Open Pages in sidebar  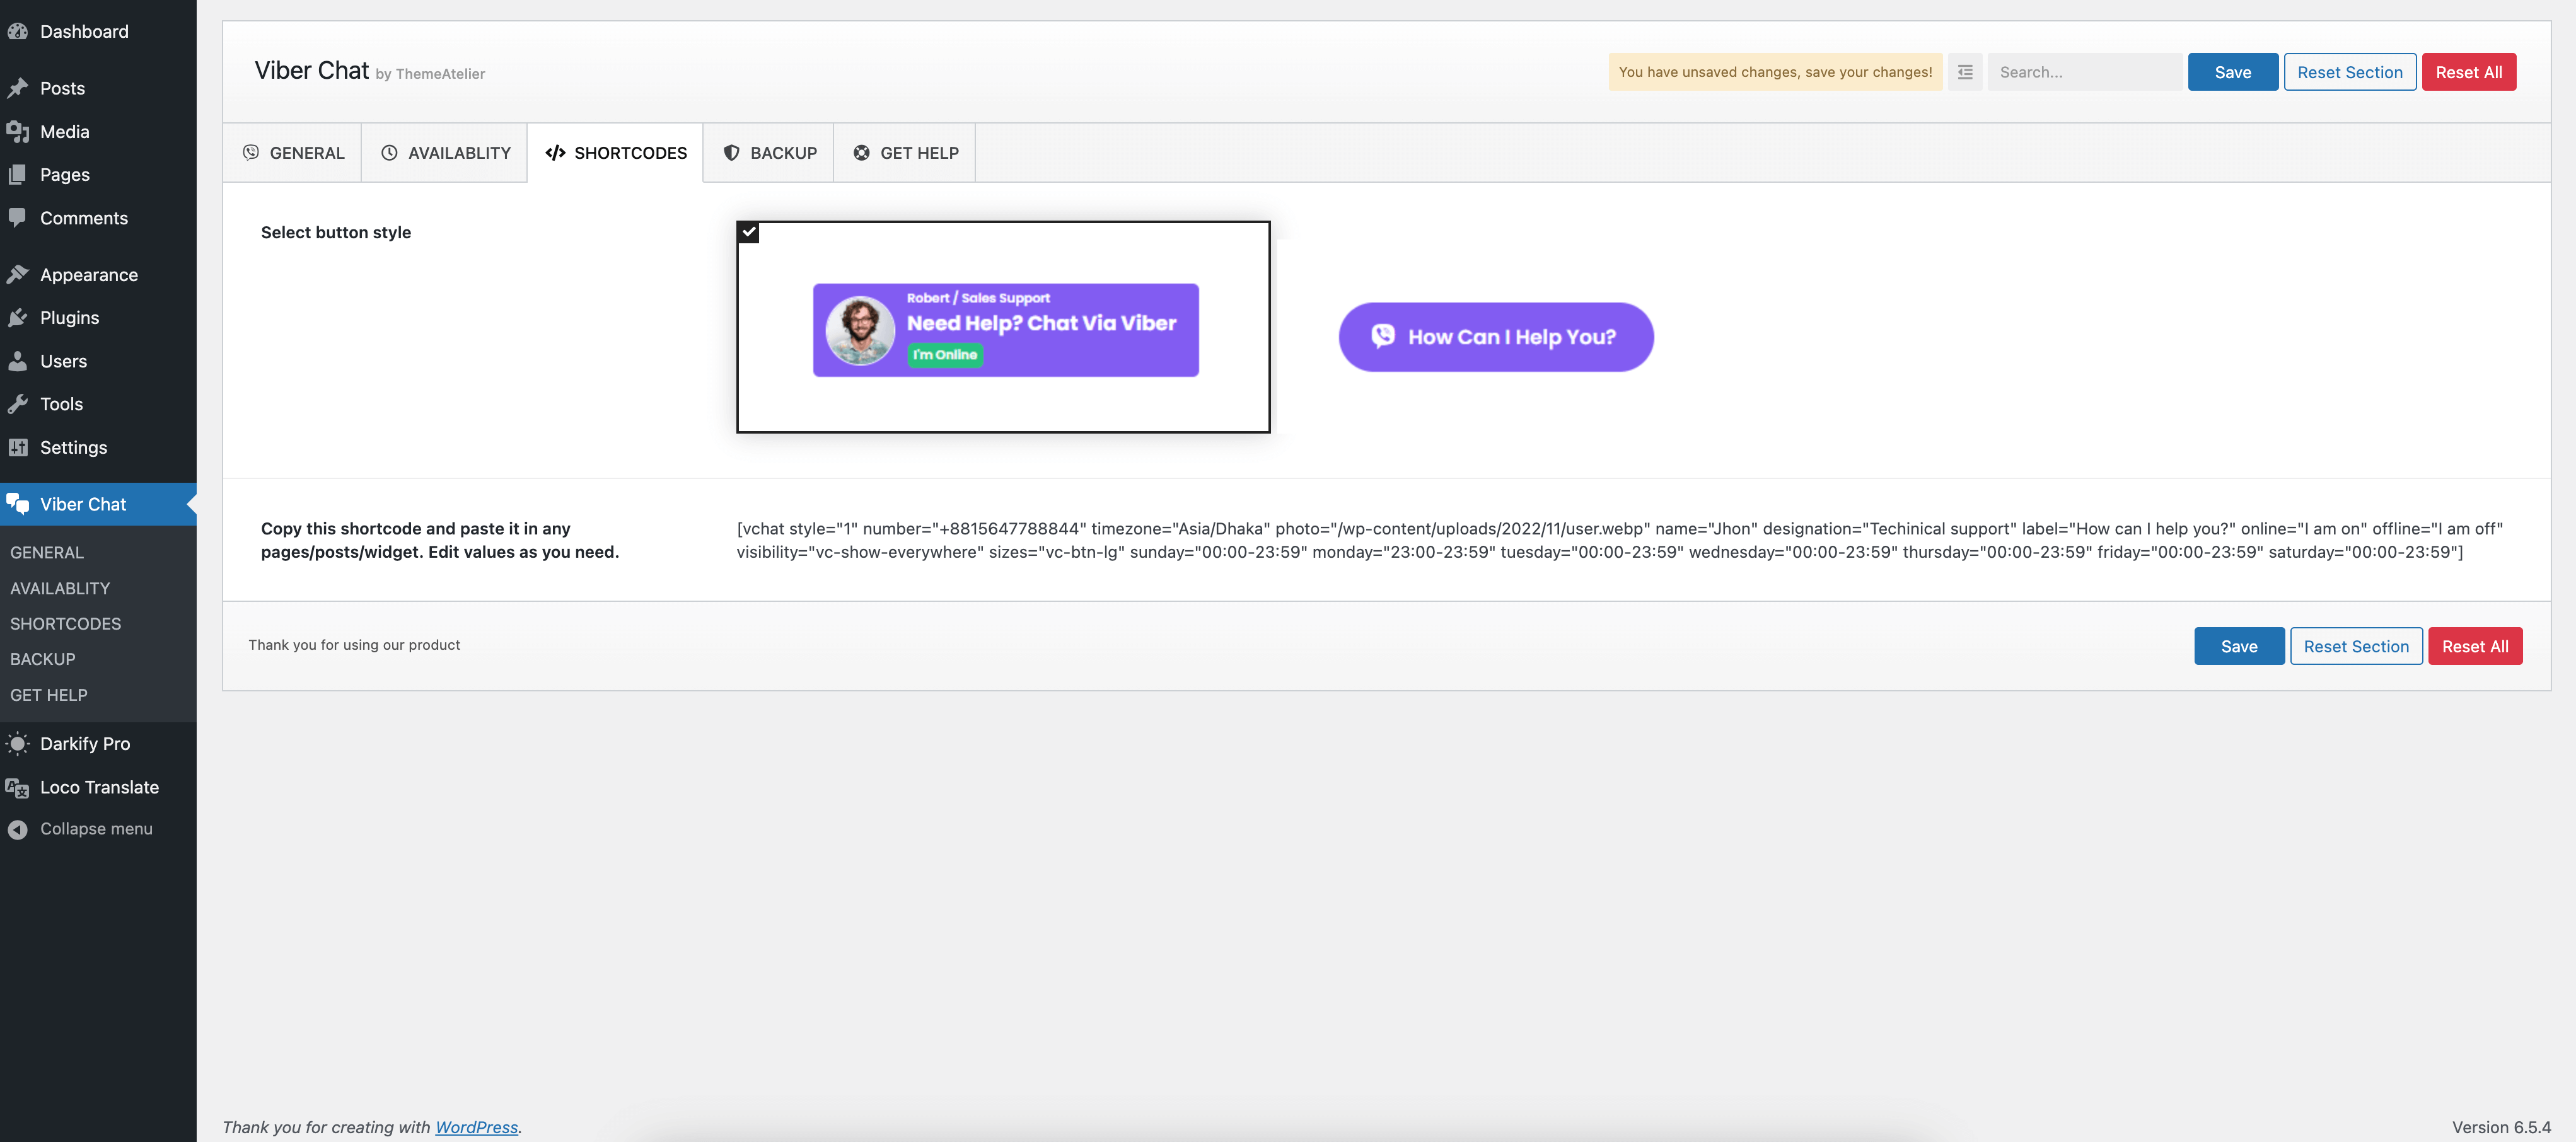[65, 174]
